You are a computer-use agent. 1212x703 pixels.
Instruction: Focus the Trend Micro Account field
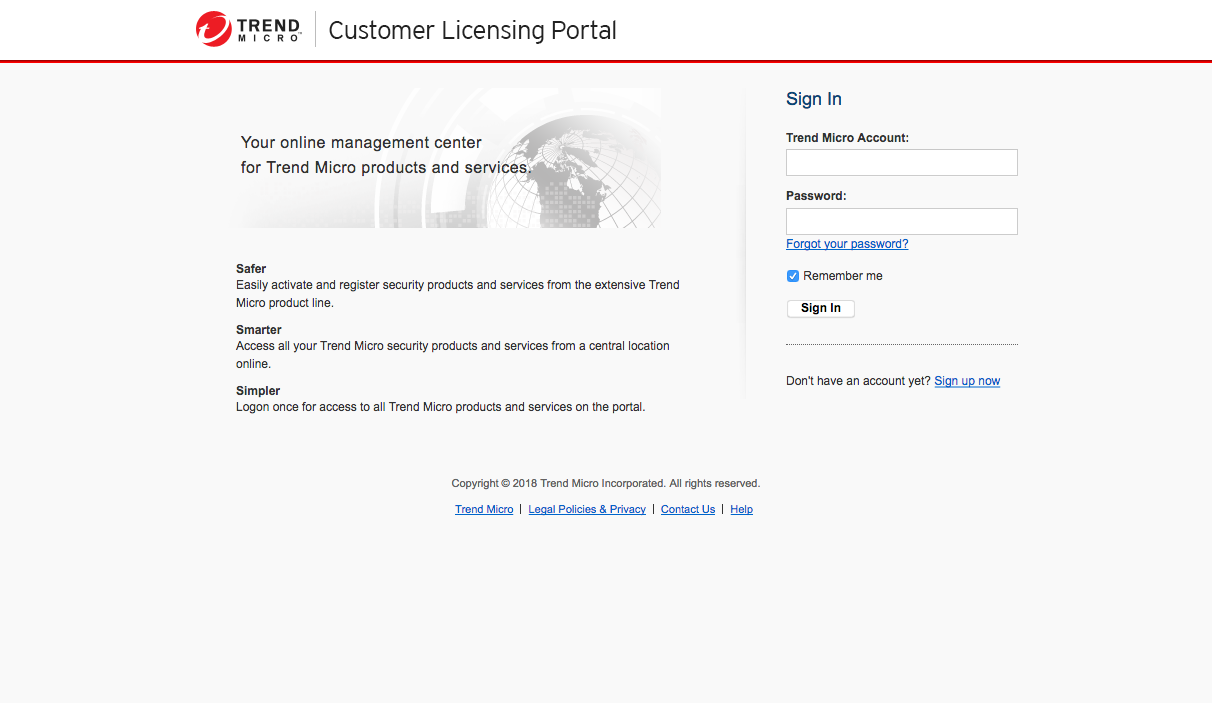point(901,163)
